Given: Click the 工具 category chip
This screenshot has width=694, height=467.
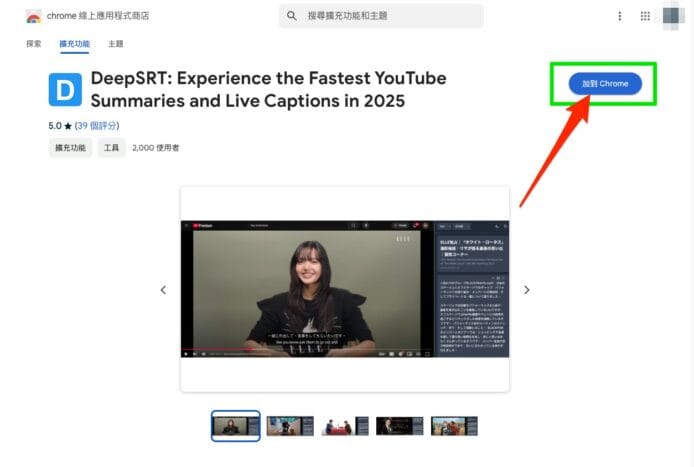Looking at the screenshot, I should pyautogui.click(x=111, y=148).
